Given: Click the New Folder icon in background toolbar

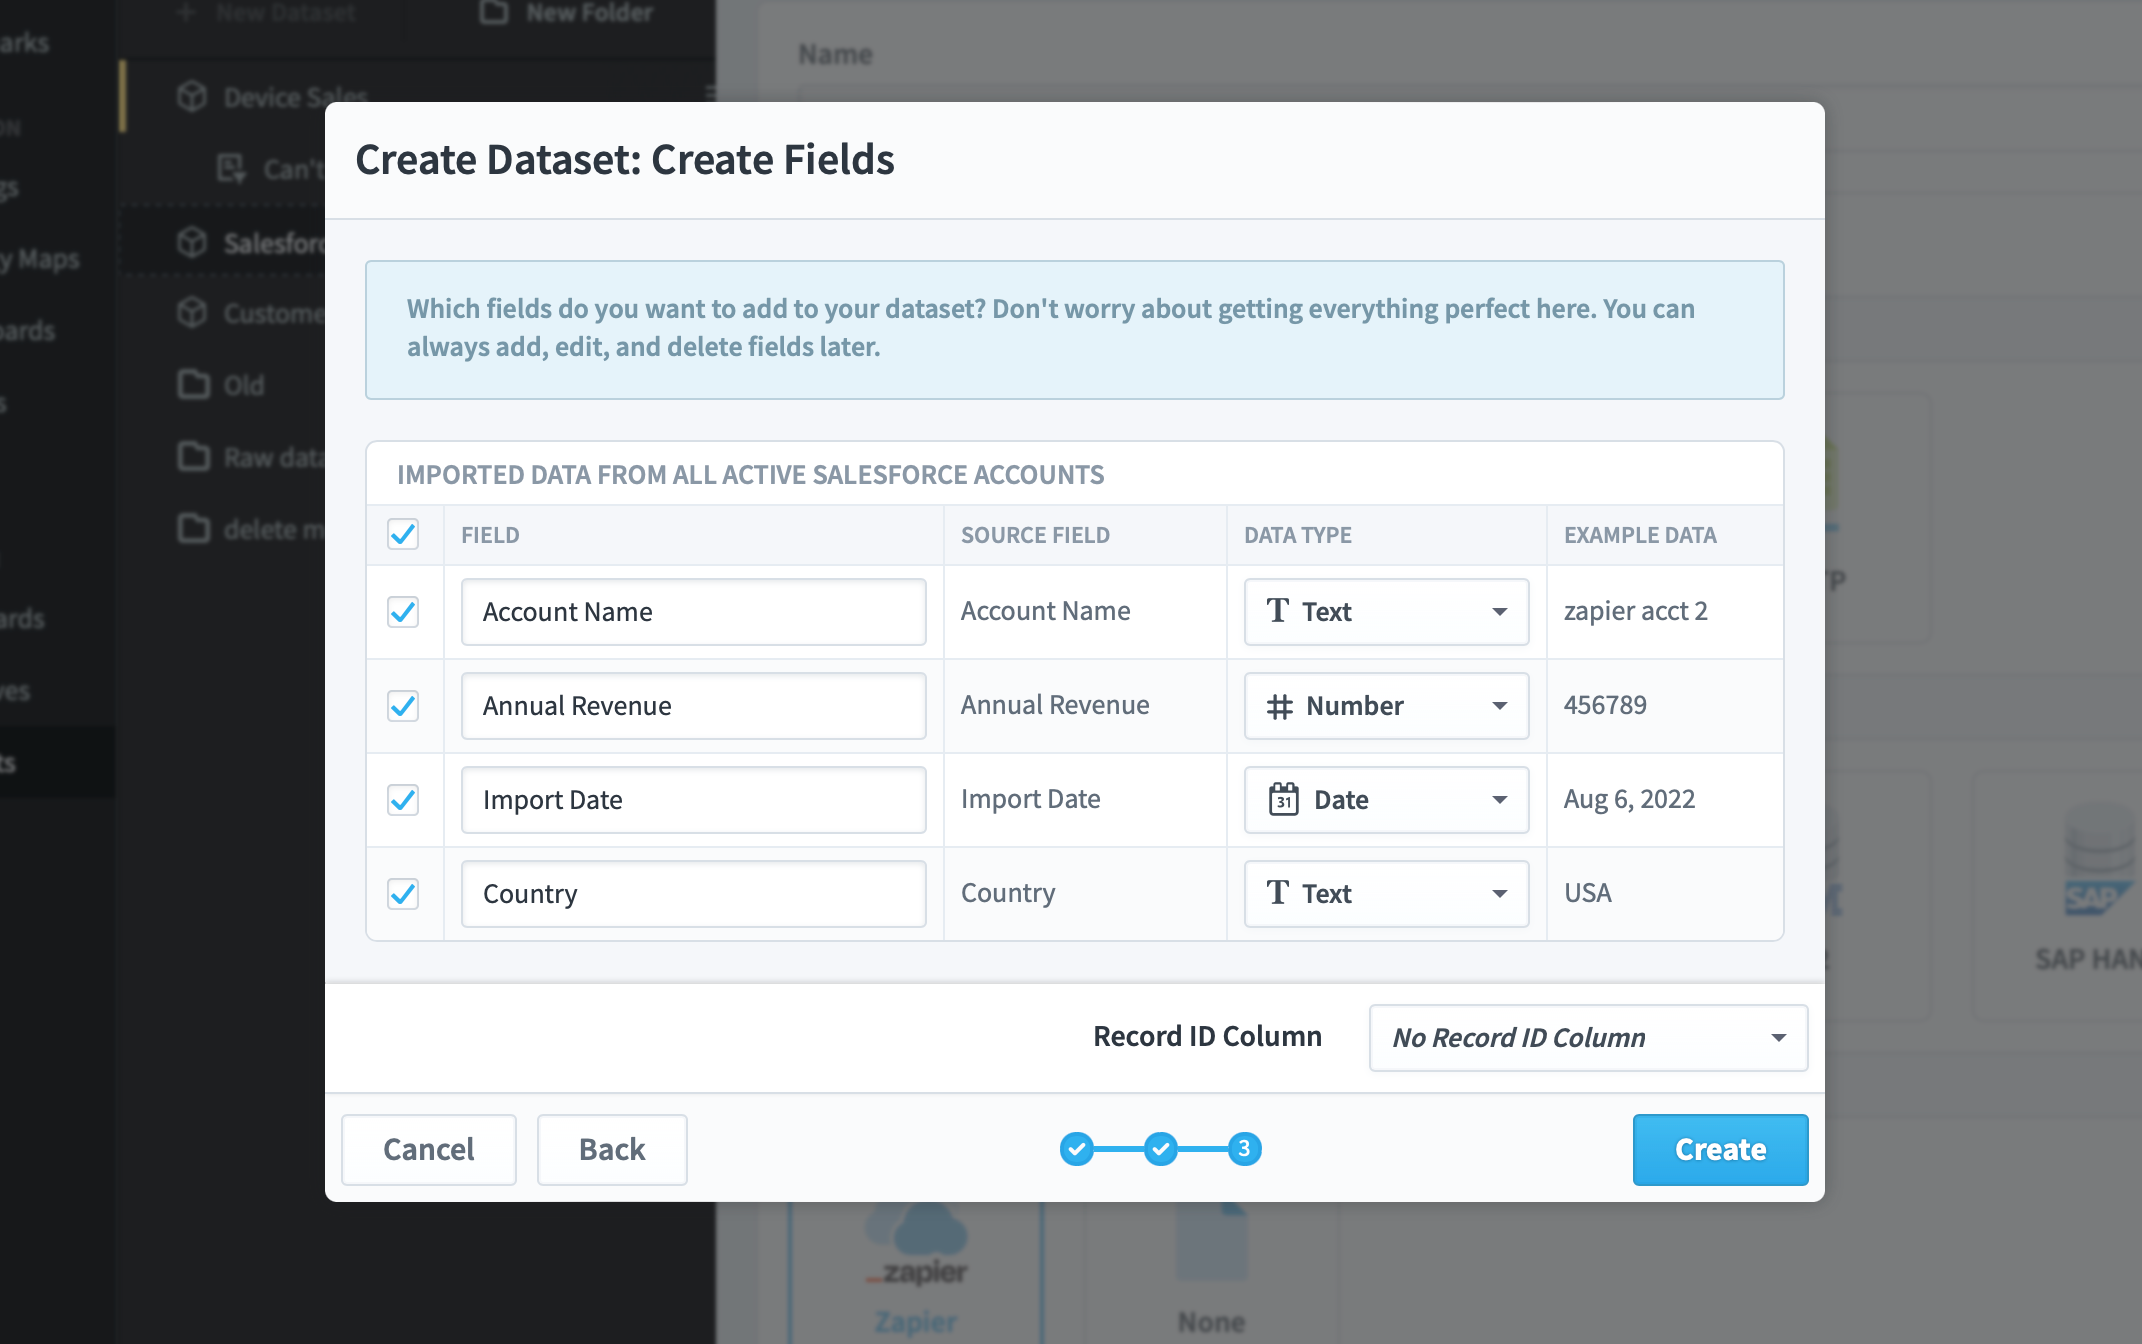Looking at the screenshot, I should [x=494, y=12].
